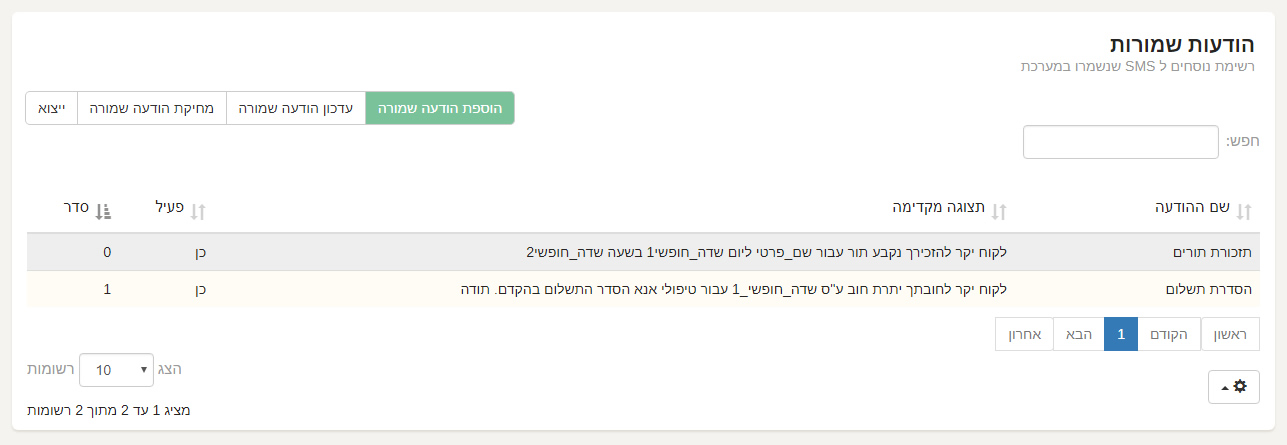Open the gear settings dropdown button
Screen dimensions: 1287x445
(x=1234, y=386)
